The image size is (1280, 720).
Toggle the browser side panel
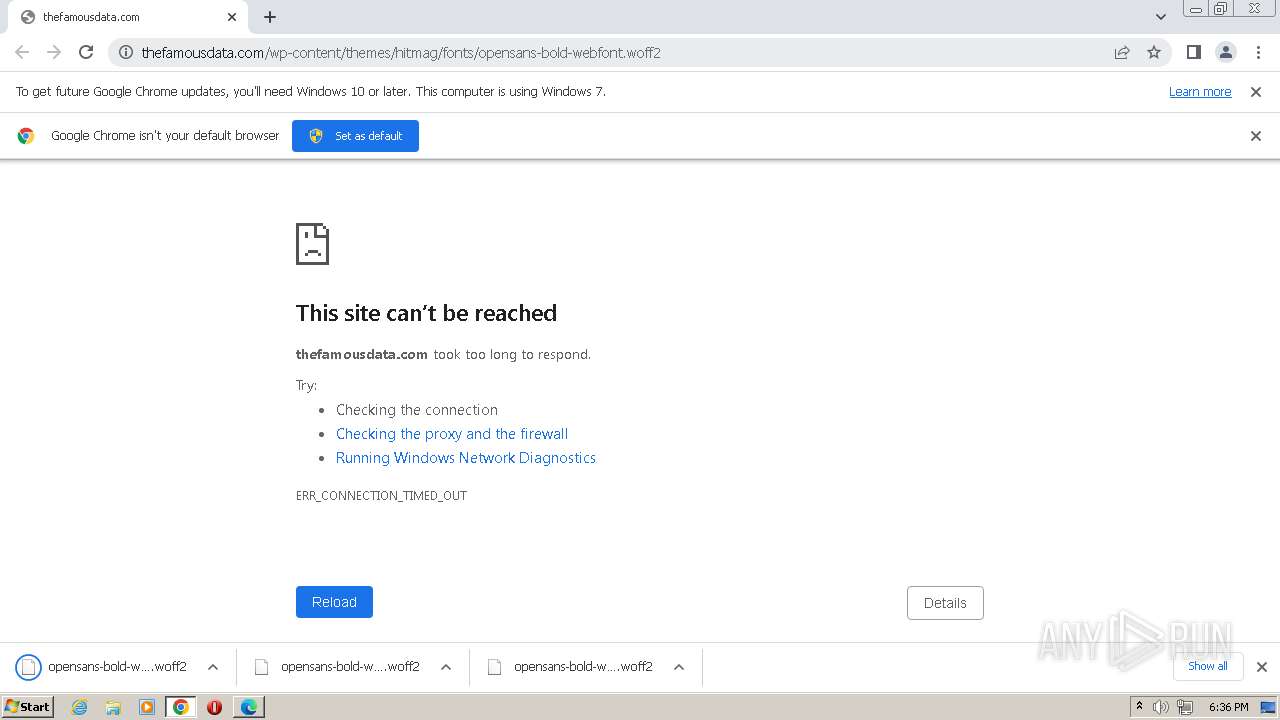click(x=1193, y=52)
